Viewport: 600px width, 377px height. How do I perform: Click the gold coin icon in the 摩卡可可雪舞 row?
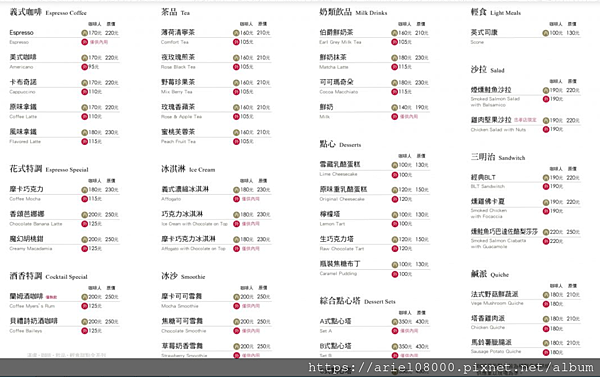tap(236, 297)
